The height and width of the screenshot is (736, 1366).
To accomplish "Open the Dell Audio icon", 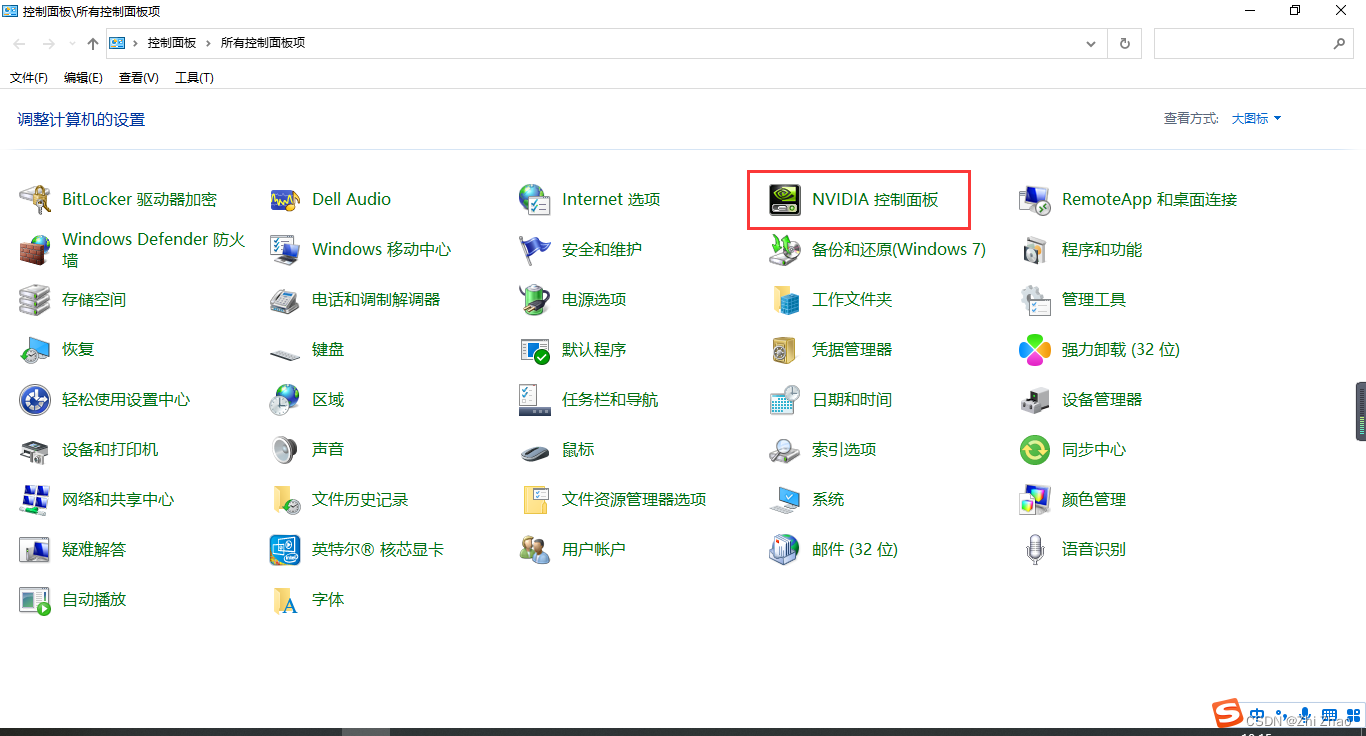I will [x=285, y=199].
